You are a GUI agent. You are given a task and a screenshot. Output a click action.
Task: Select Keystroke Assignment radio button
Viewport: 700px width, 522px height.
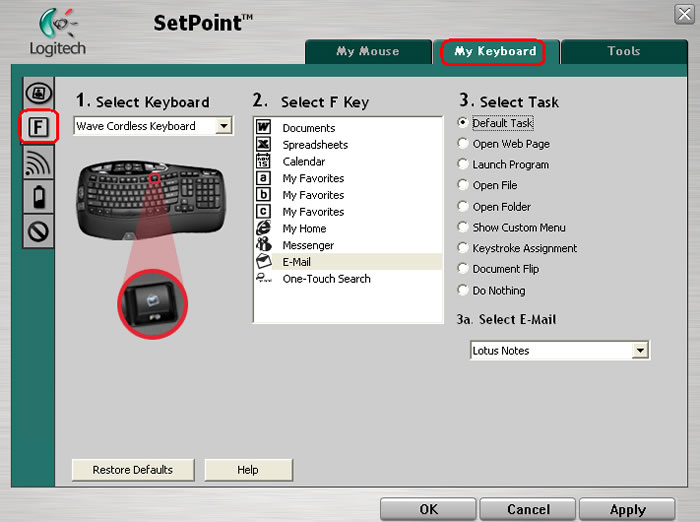pyautogui.click(x=463, y=248)
